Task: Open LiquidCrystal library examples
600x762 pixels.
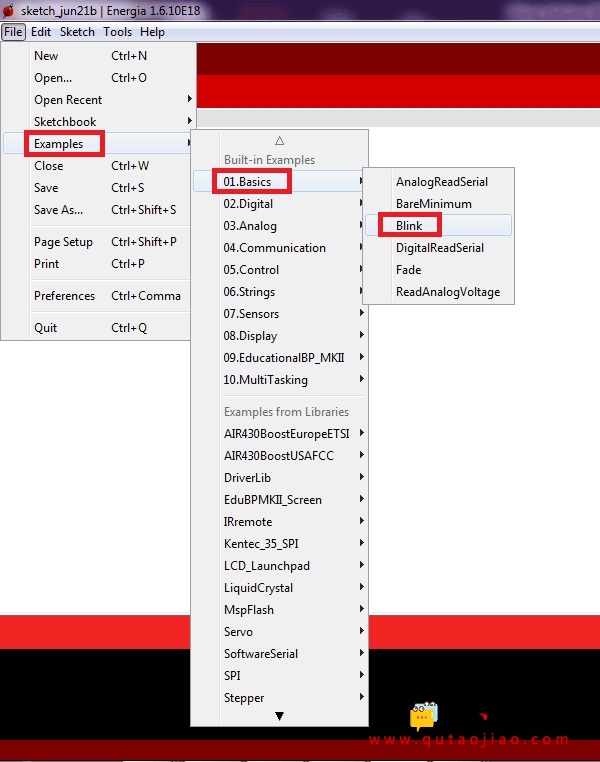Action: [279, 588]
